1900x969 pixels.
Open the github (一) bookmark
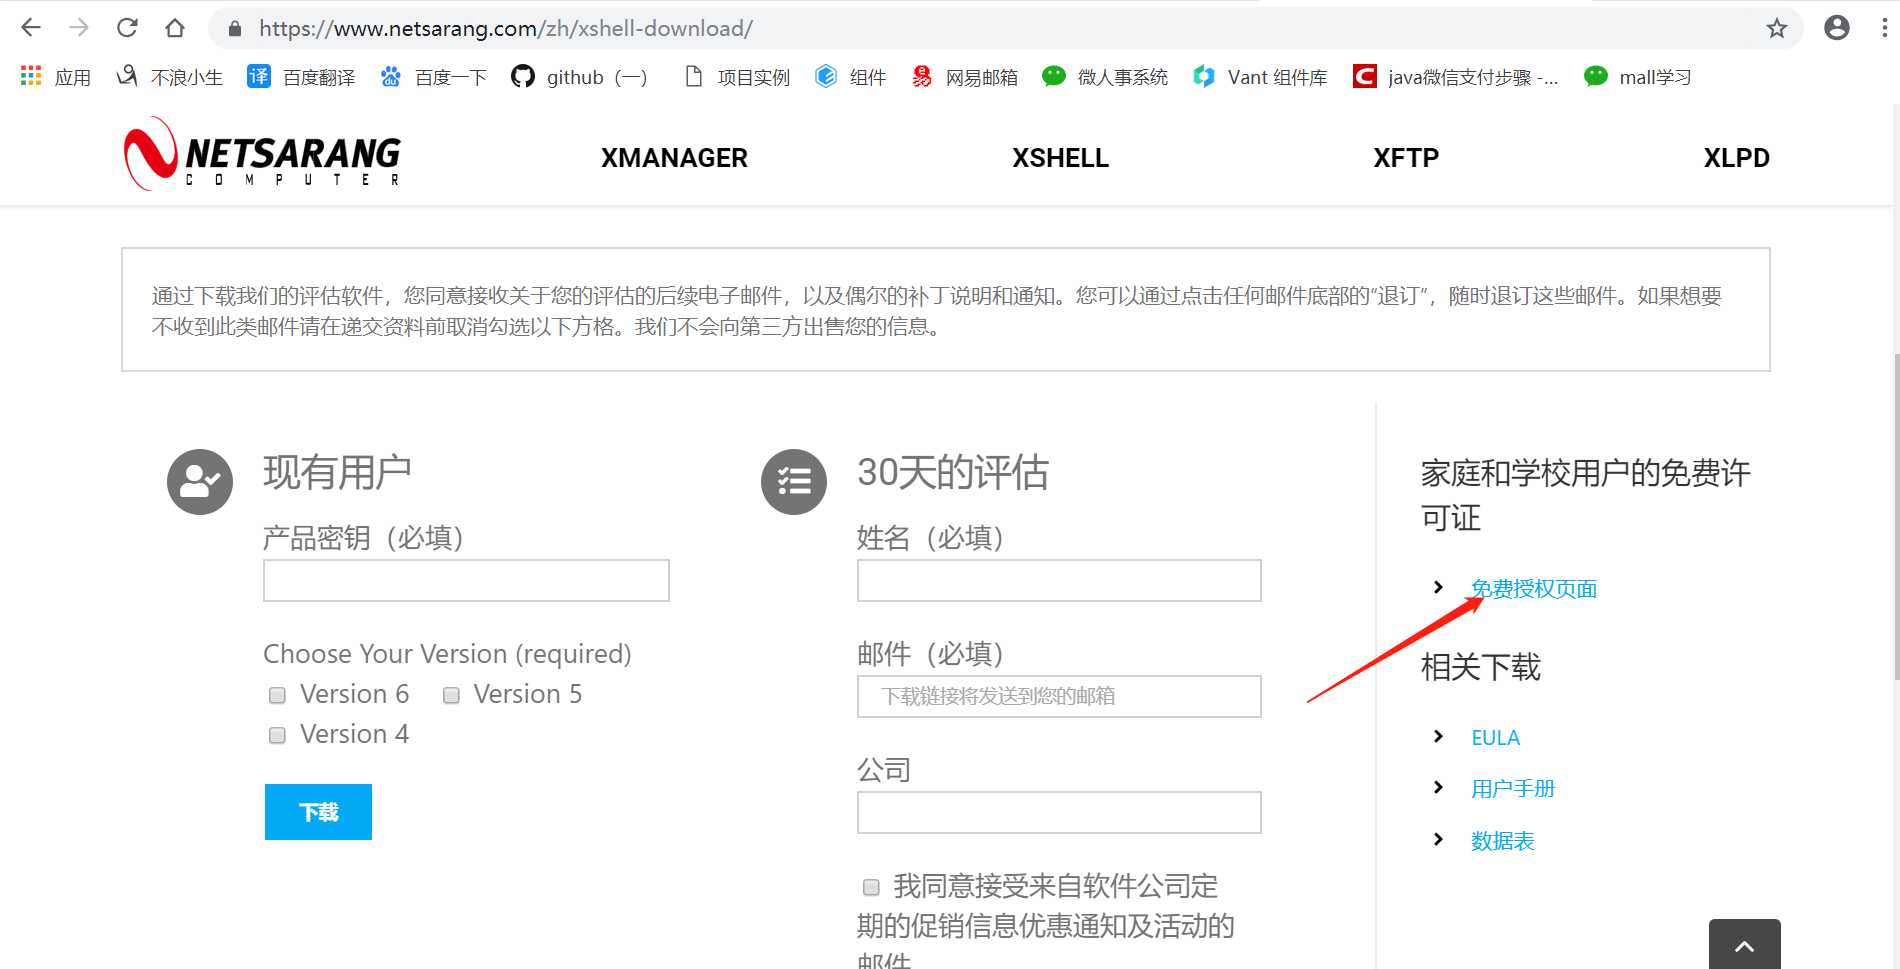[580, 77]
